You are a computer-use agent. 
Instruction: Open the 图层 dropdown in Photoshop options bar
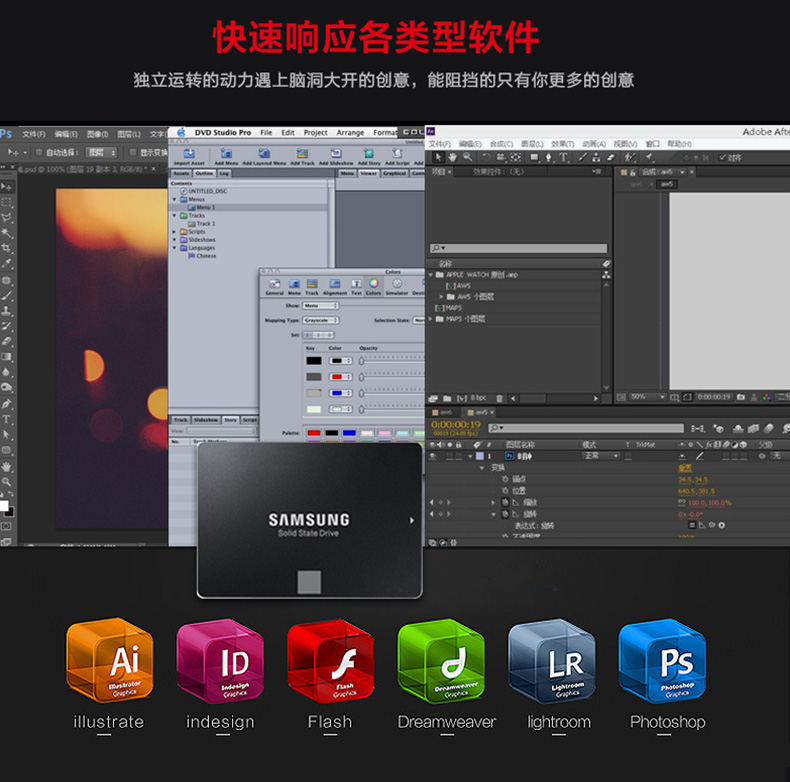click(x=101, y=152)
